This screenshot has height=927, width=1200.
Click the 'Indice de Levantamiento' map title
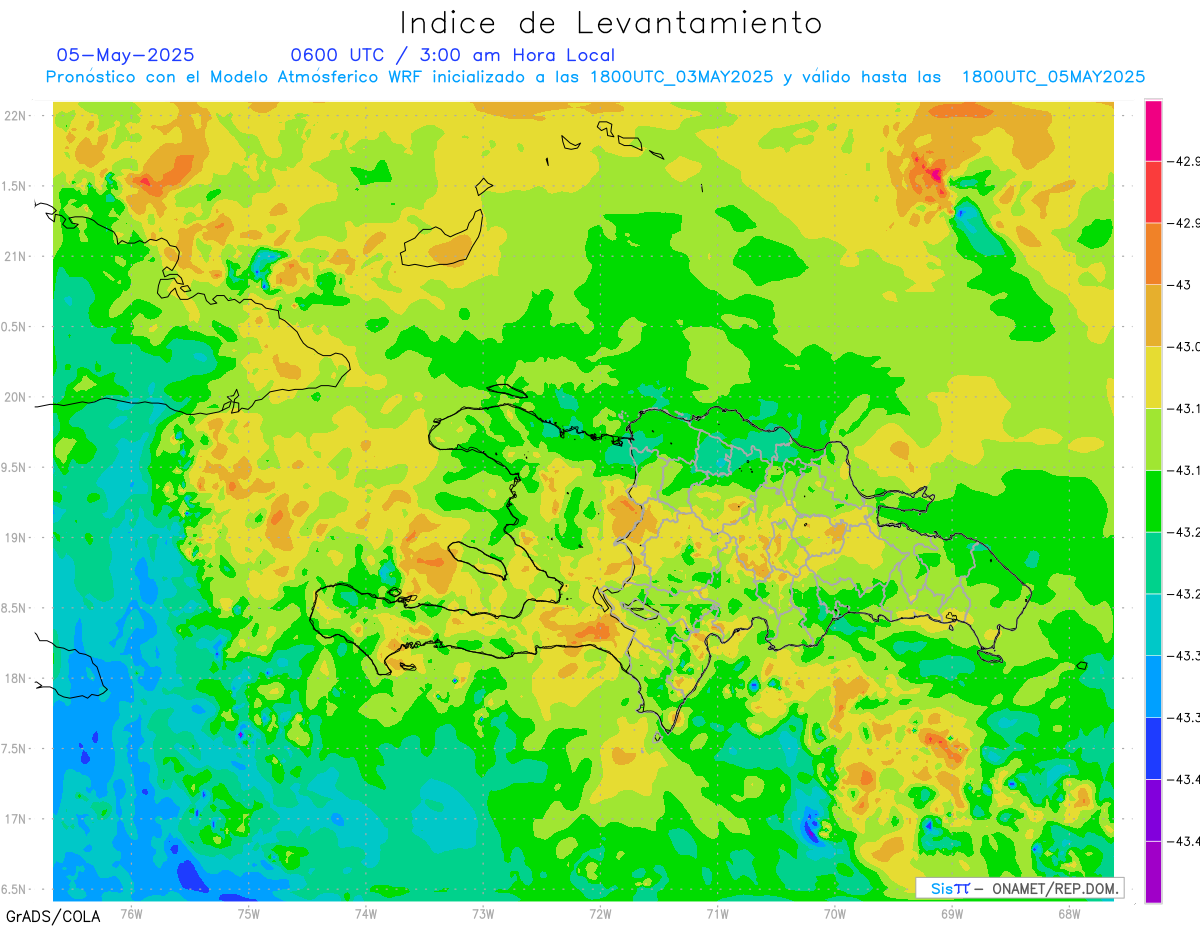click(611, 22)
